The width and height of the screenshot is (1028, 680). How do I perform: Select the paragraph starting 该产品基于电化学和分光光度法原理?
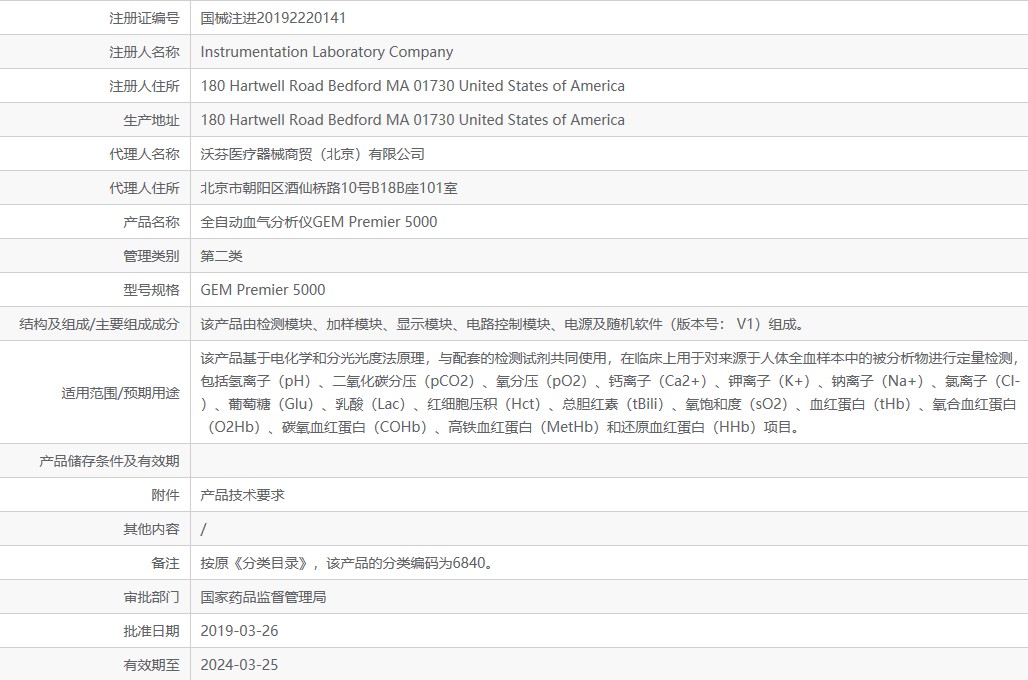click(610, 393)
